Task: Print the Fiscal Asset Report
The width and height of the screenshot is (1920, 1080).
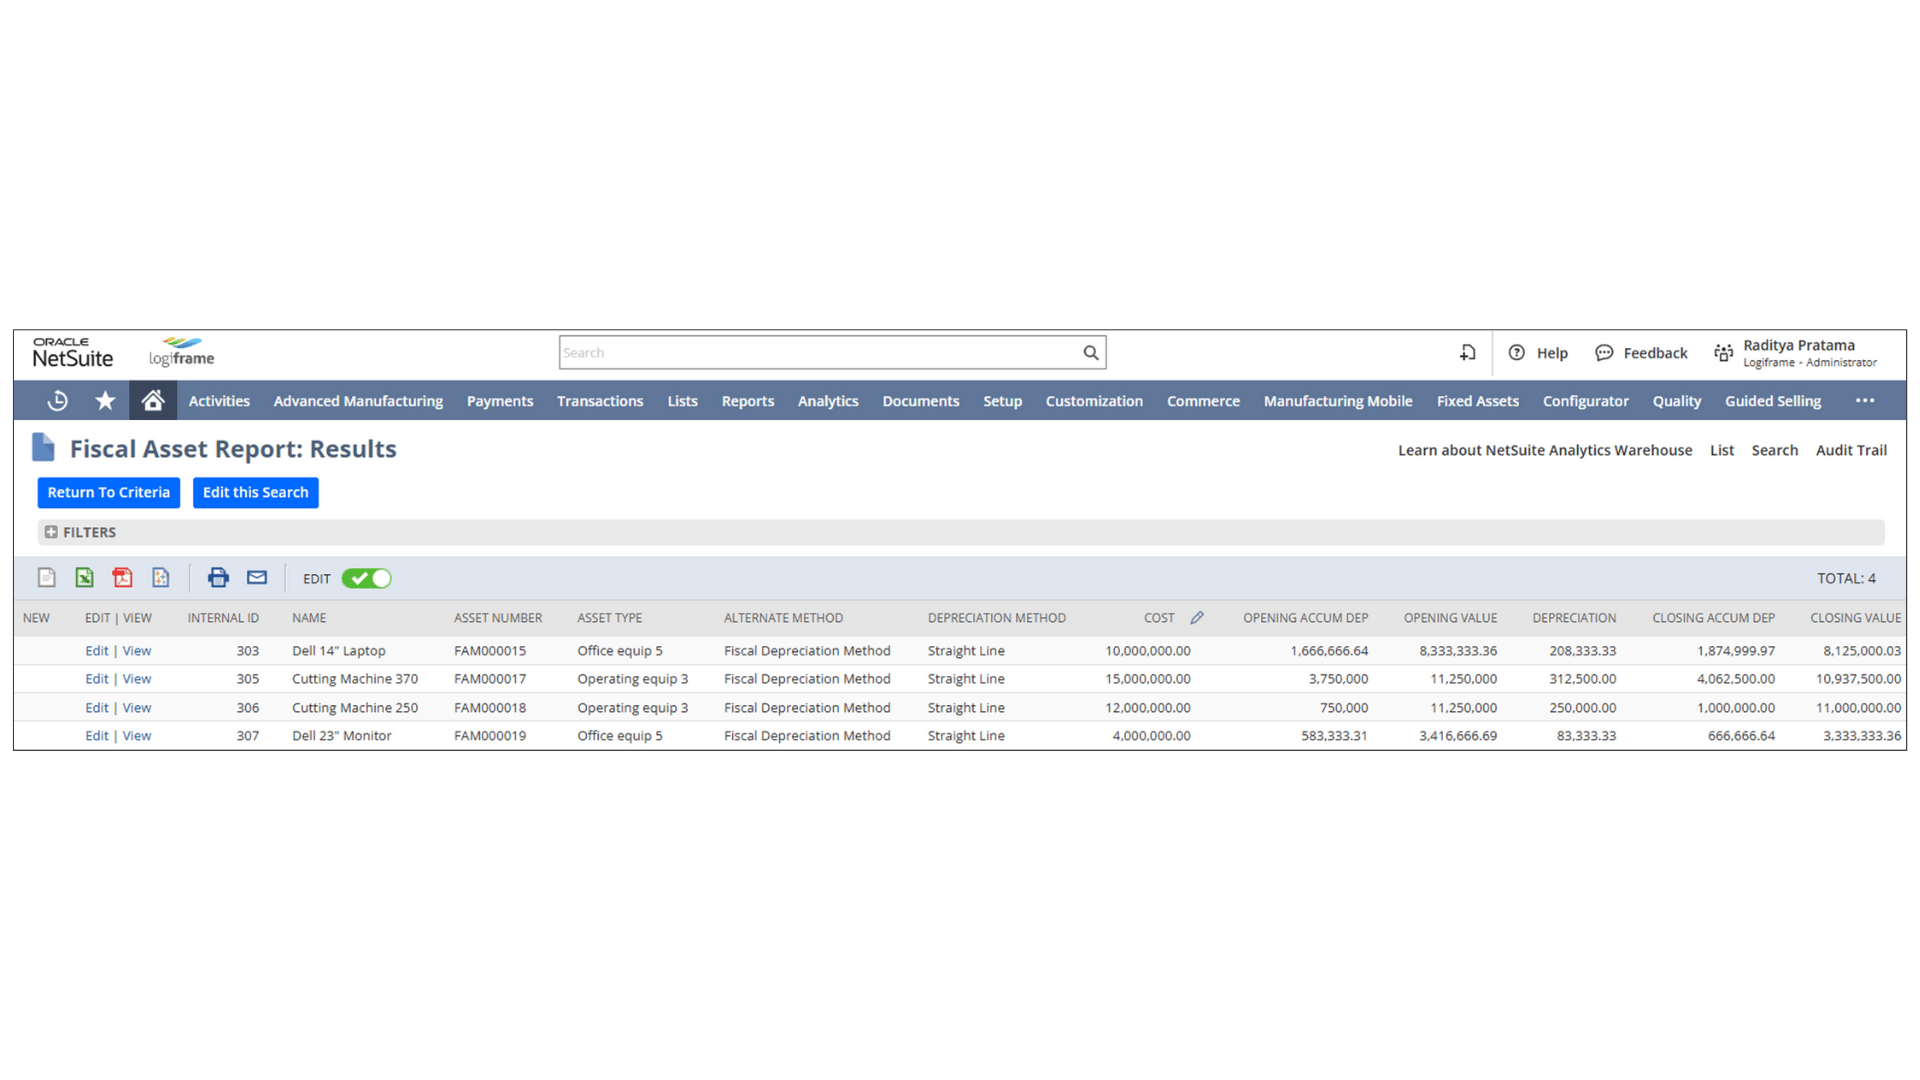Action: [x=218, y=577]
